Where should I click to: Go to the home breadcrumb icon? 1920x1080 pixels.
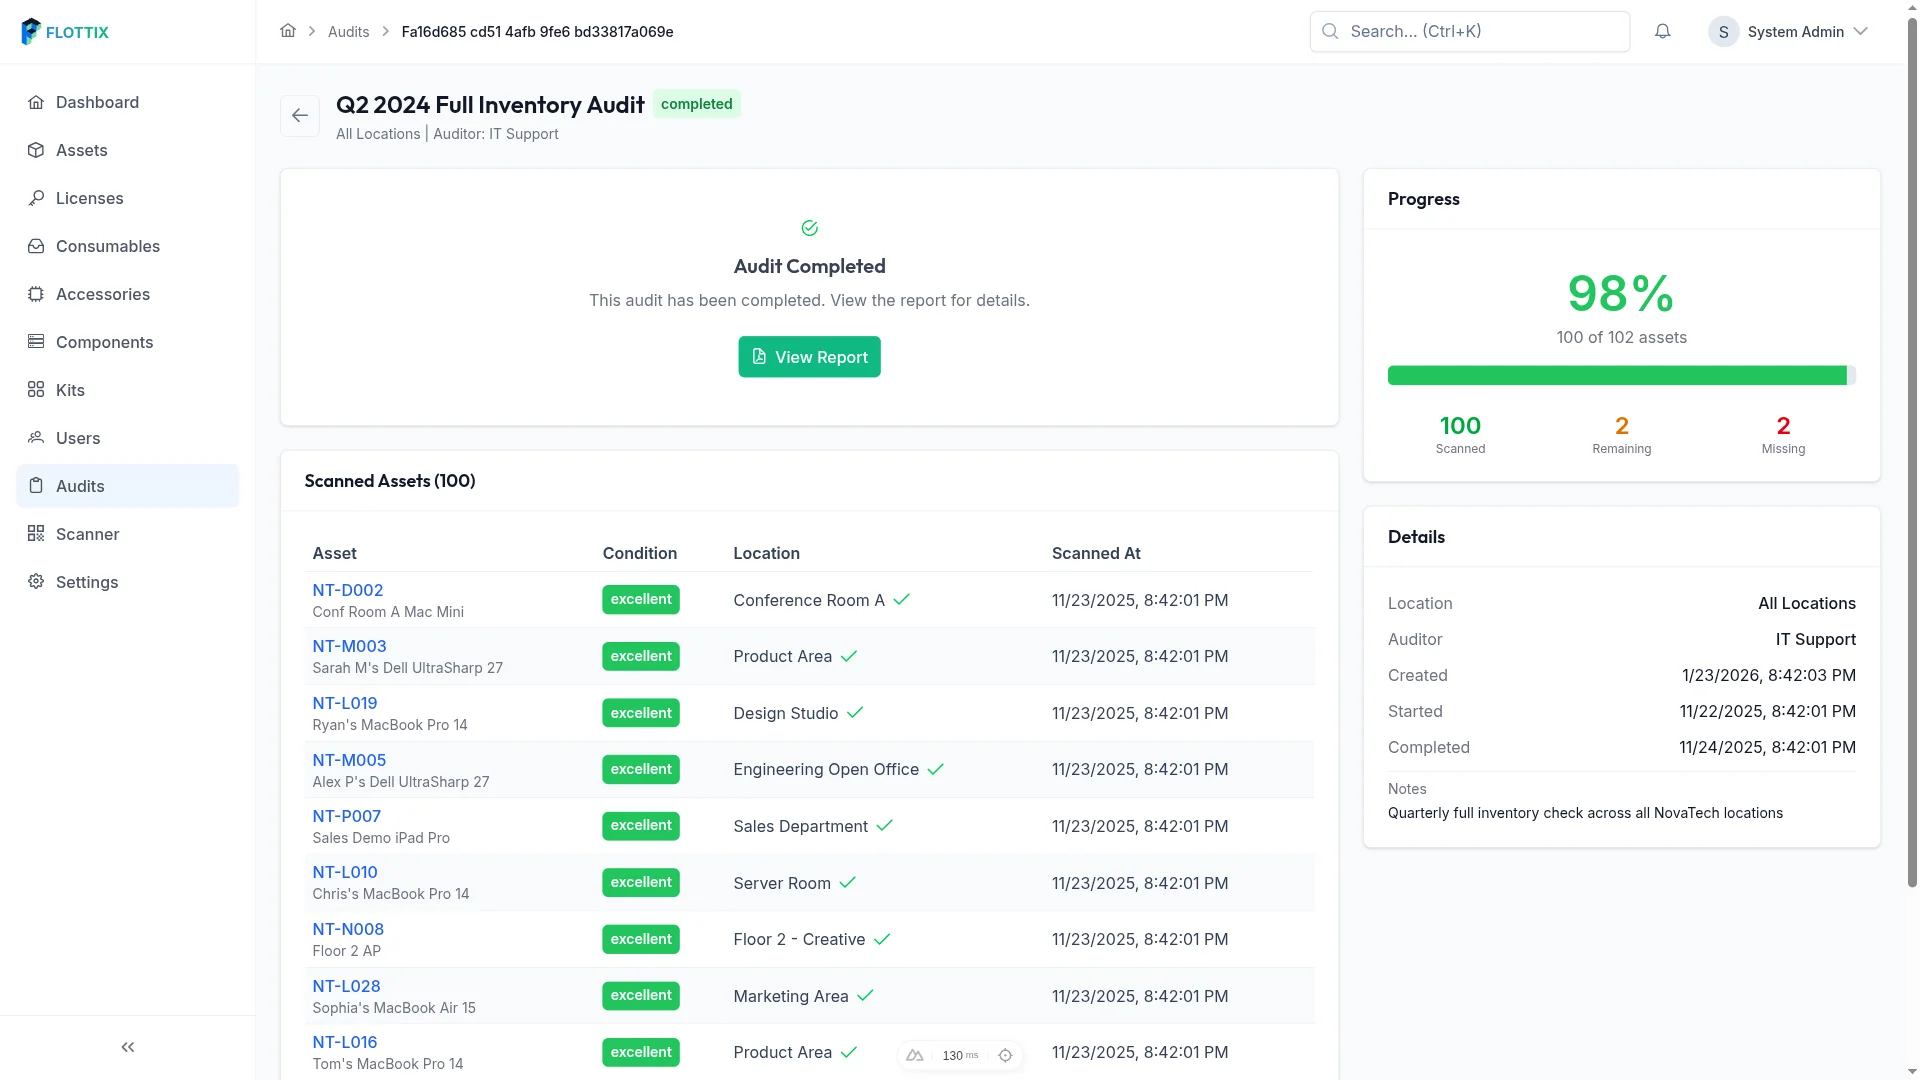pyautogui.click(x=288, y=31)
